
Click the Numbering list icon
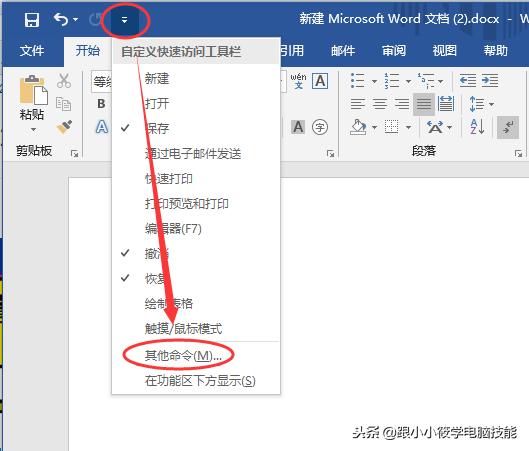click(x=392, y=81)
